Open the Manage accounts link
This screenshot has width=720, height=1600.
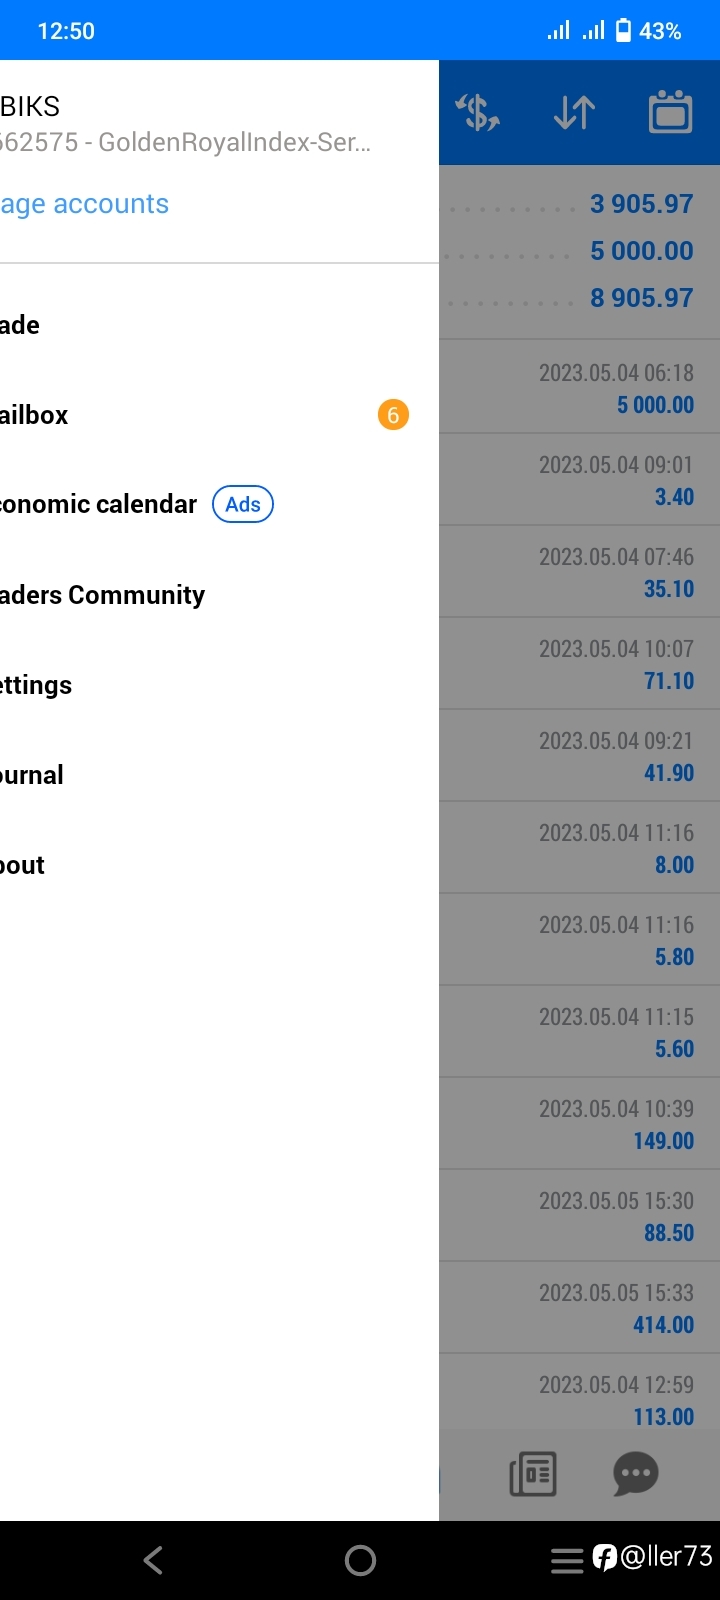point(84,204)
